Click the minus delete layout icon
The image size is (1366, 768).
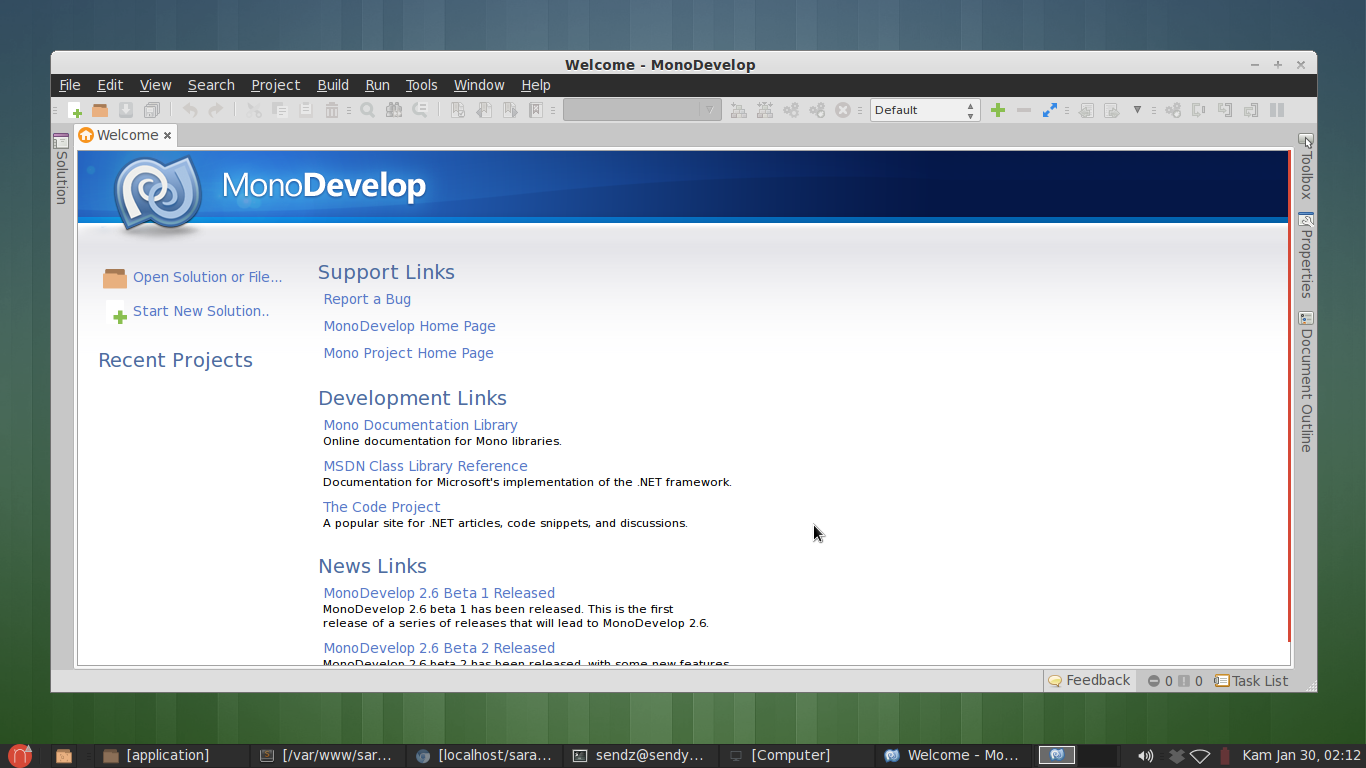click(1023, 110)
